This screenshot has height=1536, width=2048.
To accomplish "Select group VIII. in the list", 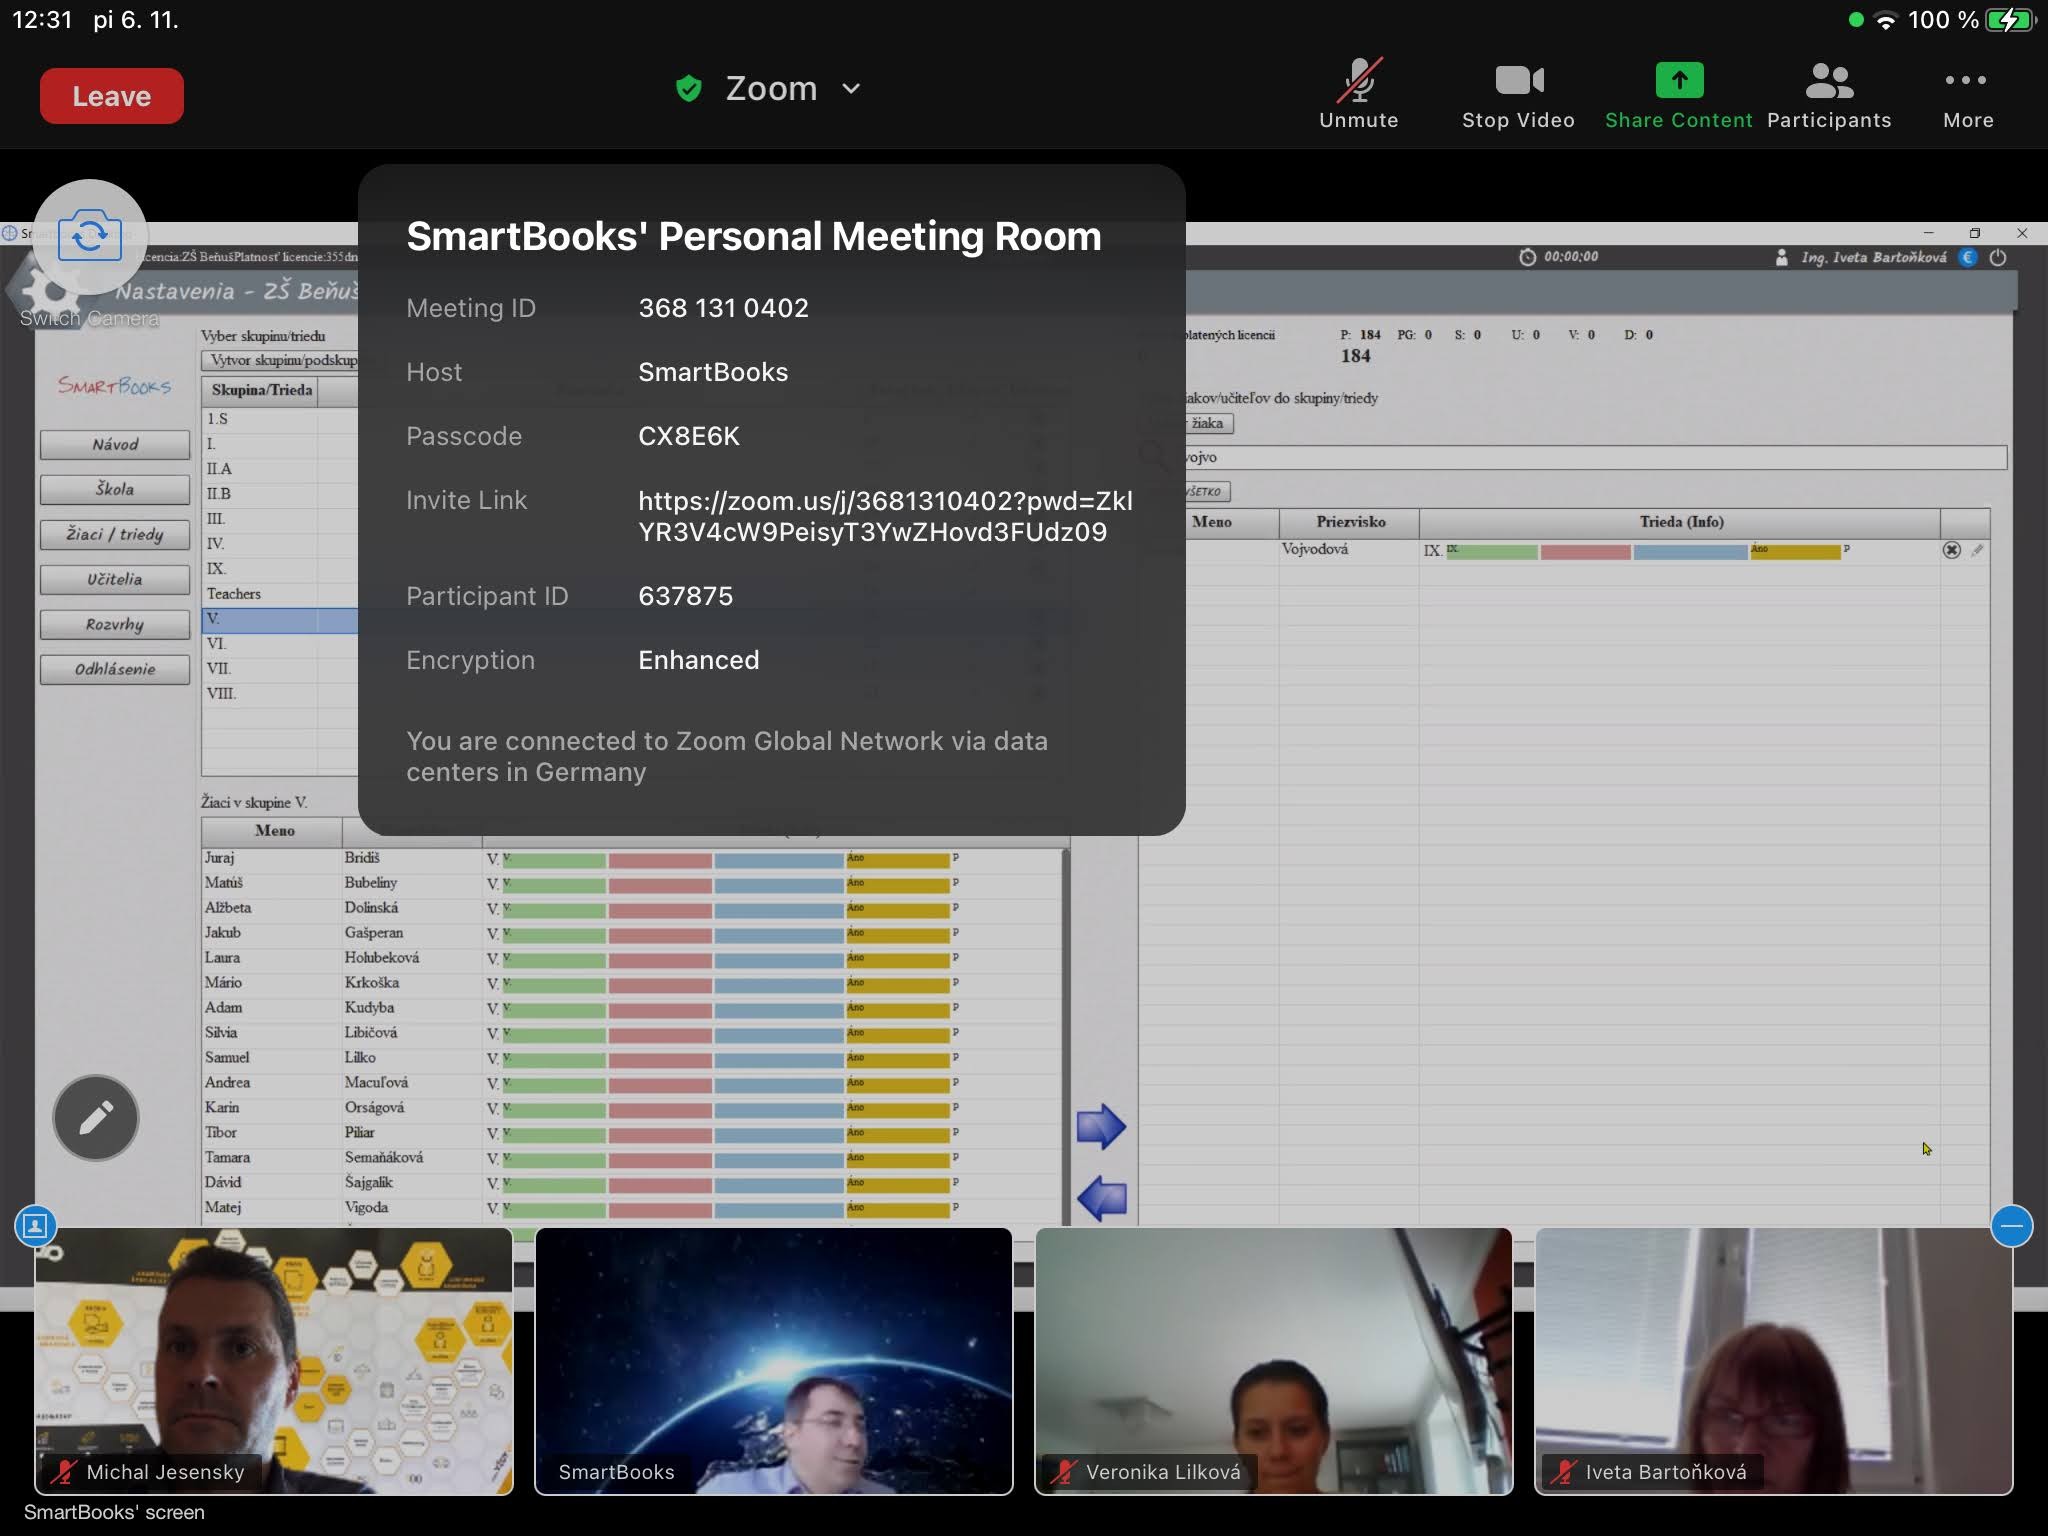I will click(280, 694).
